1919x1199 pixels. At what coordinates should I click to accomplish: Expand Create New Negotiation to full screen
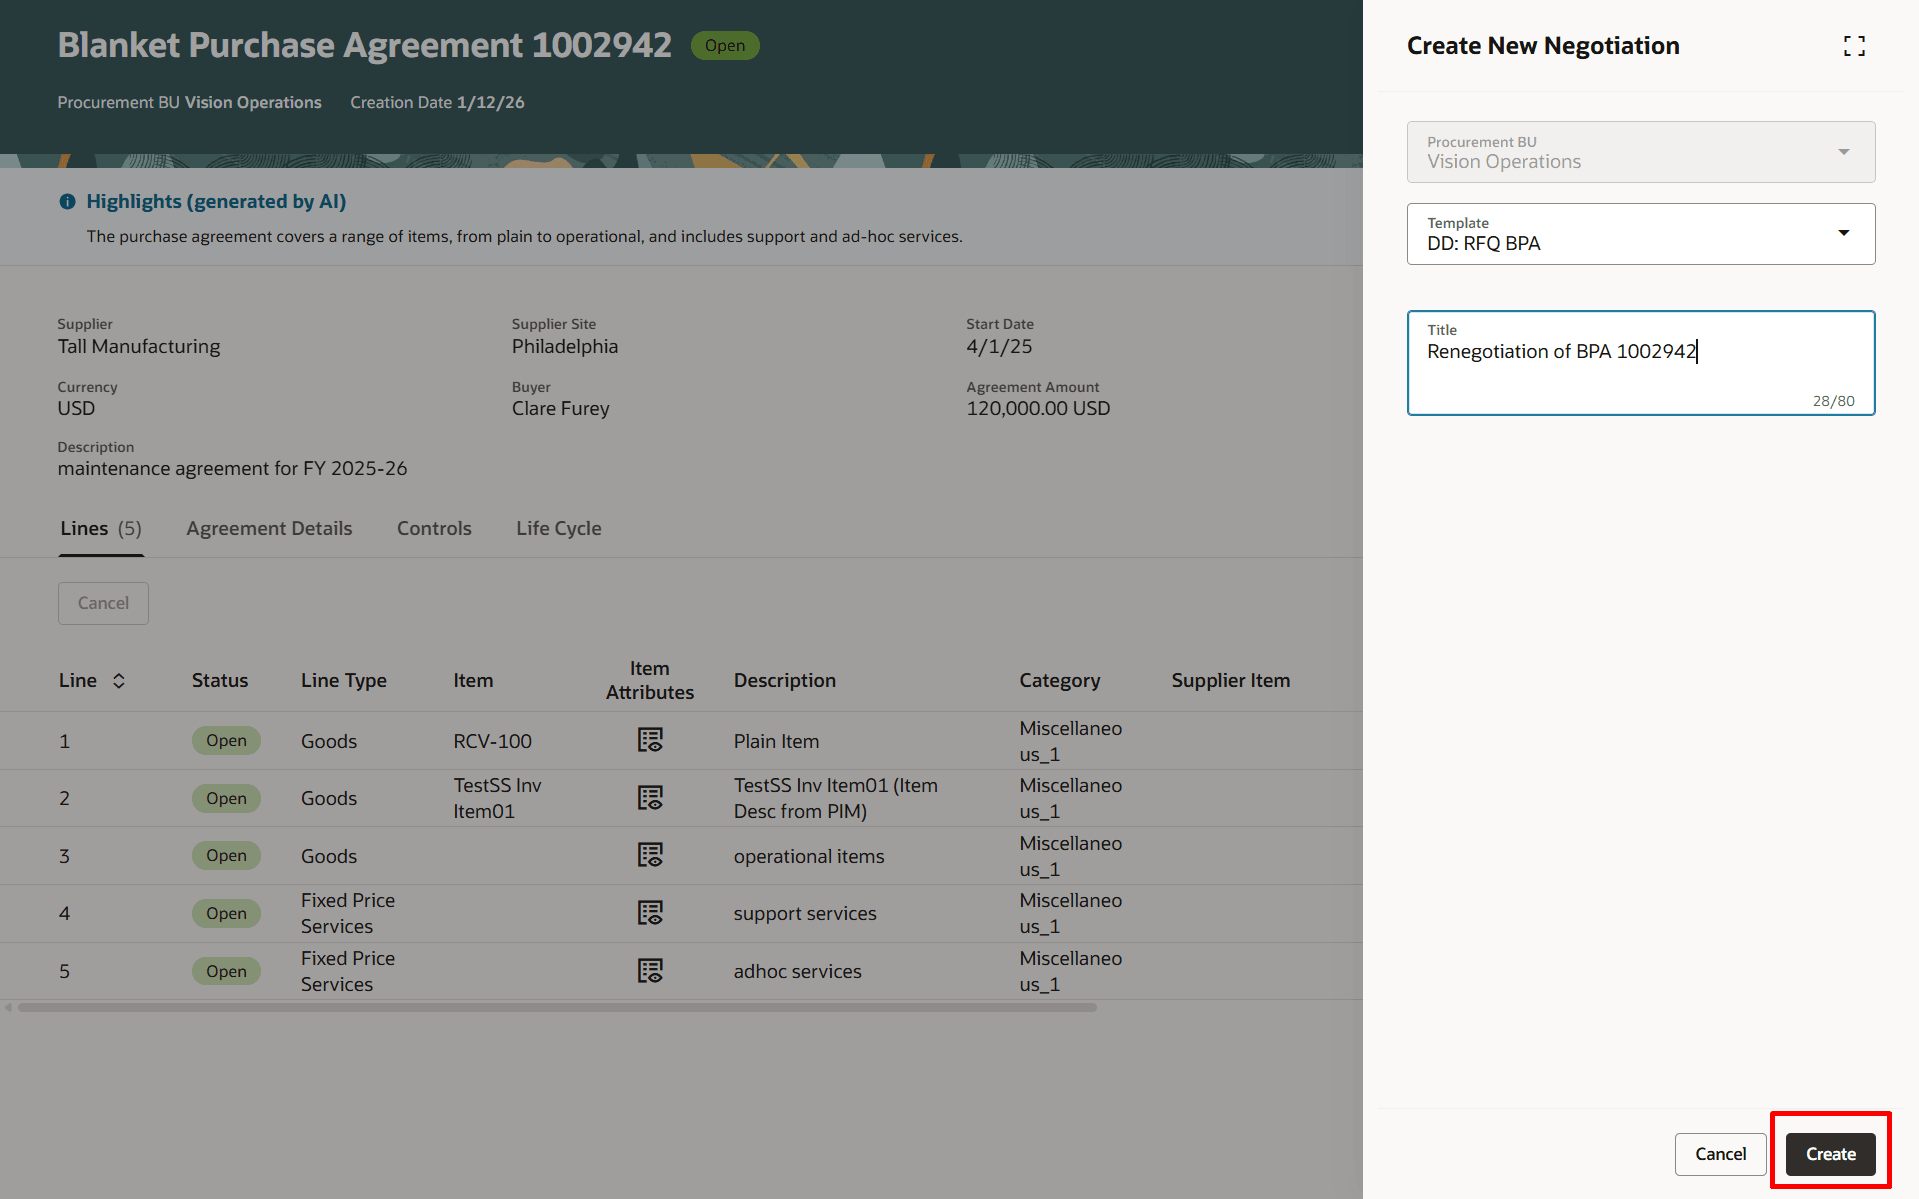coord(1855,46)
